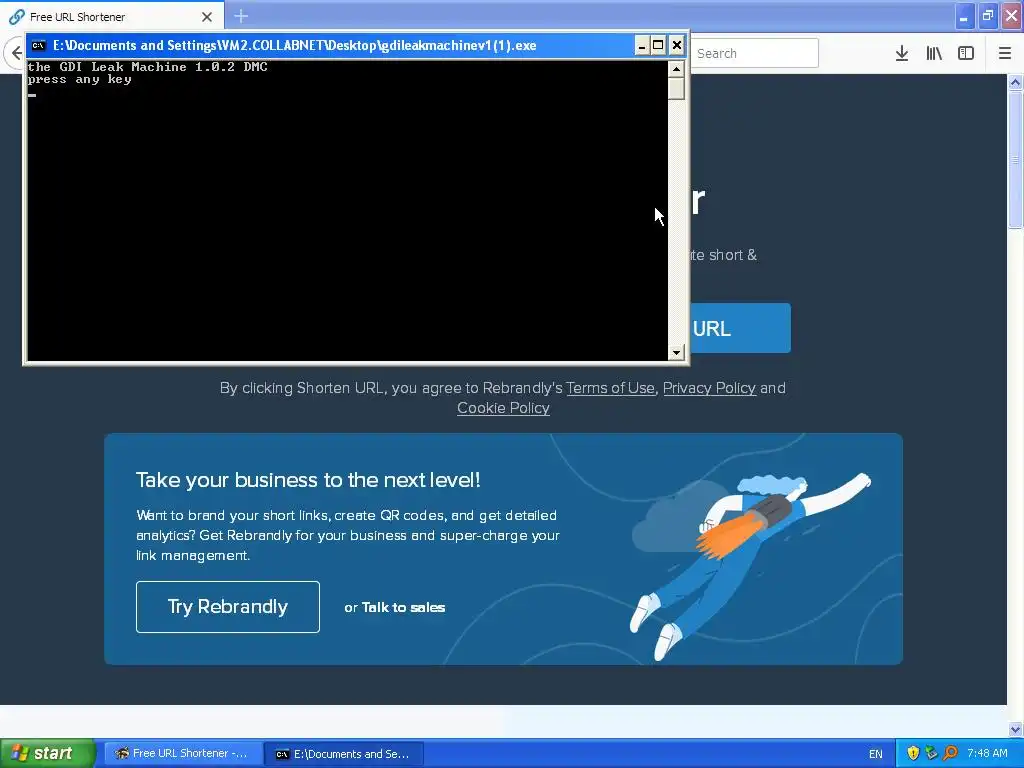This screenshot has width=1024, height=768.
Task: Click console window system menu icon
Action: point(39,45)
